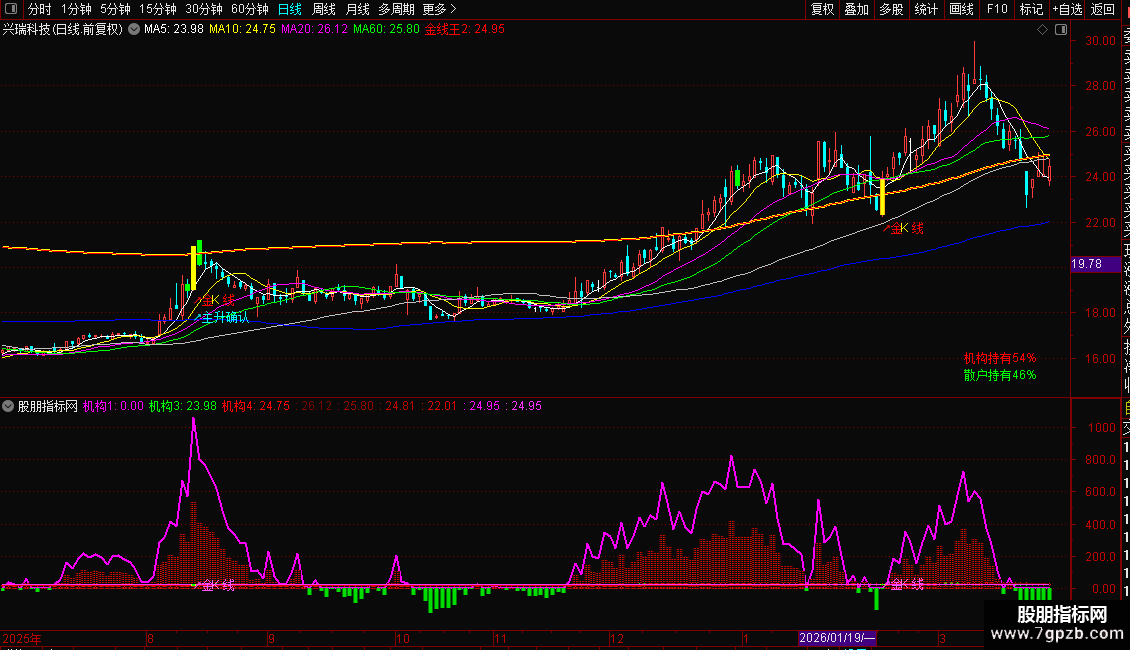The height and width of the screenshot is (650, 1130).
Task: Click the 2026/01/19 date marker on timeline
Action: [837, 637]
